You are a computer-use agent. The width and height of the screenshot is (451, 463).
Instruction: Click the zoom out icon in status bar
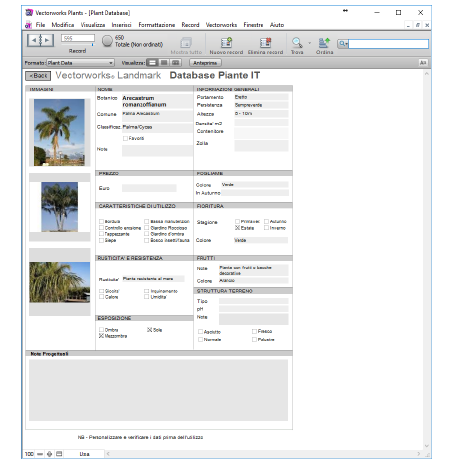(x=40, y=454)
